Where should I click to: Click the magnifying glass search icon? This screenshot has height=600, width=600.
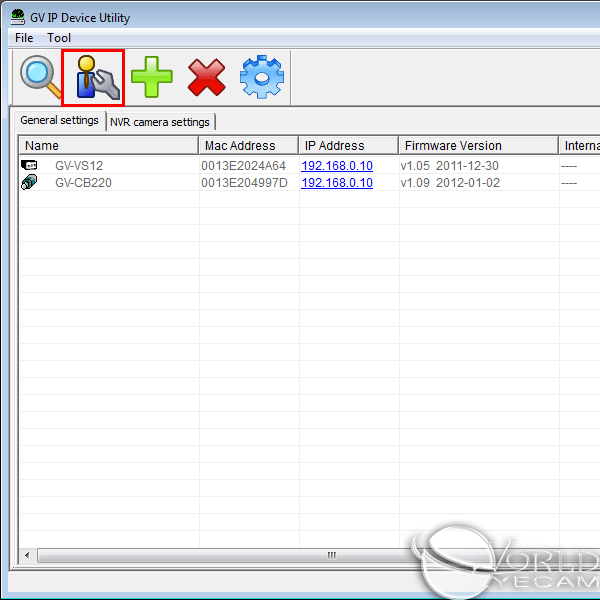point(40,77)
